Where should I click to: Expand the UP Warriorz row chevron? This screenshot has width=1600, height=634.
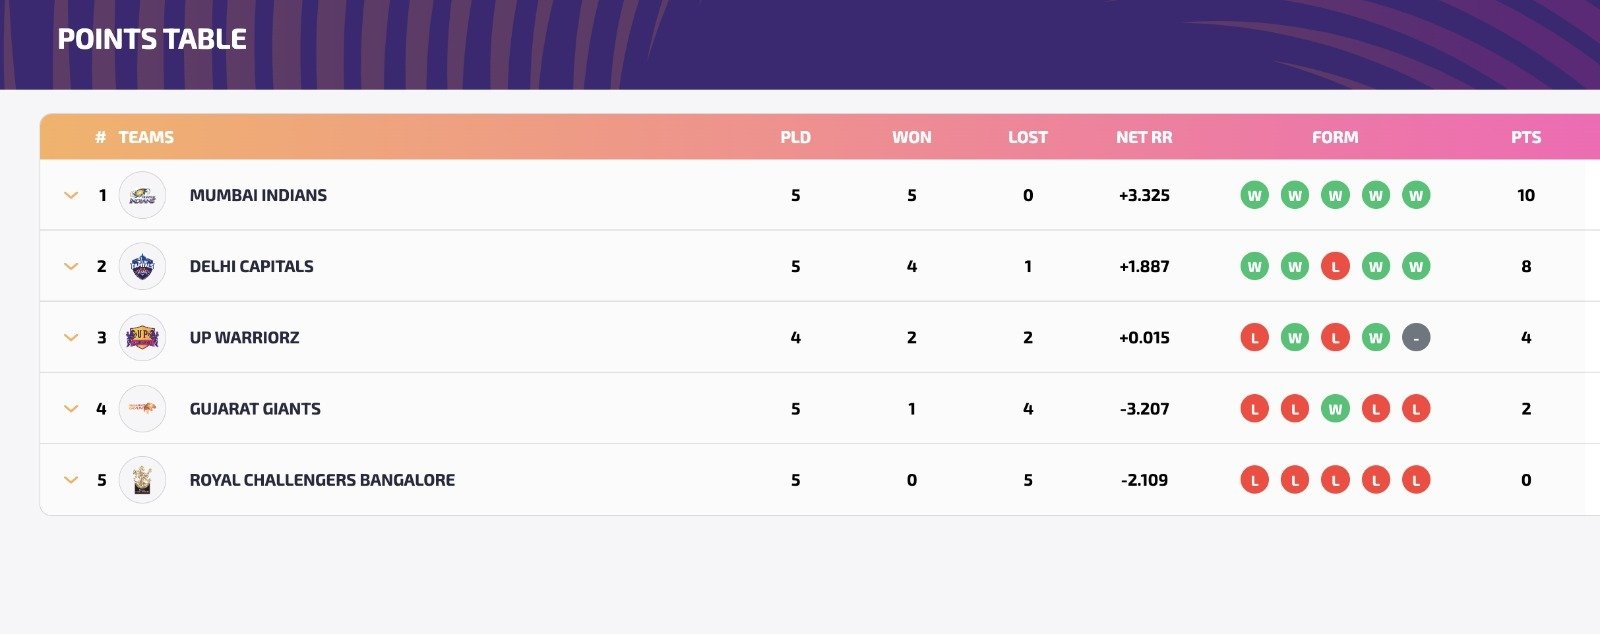tap(71, 338)
